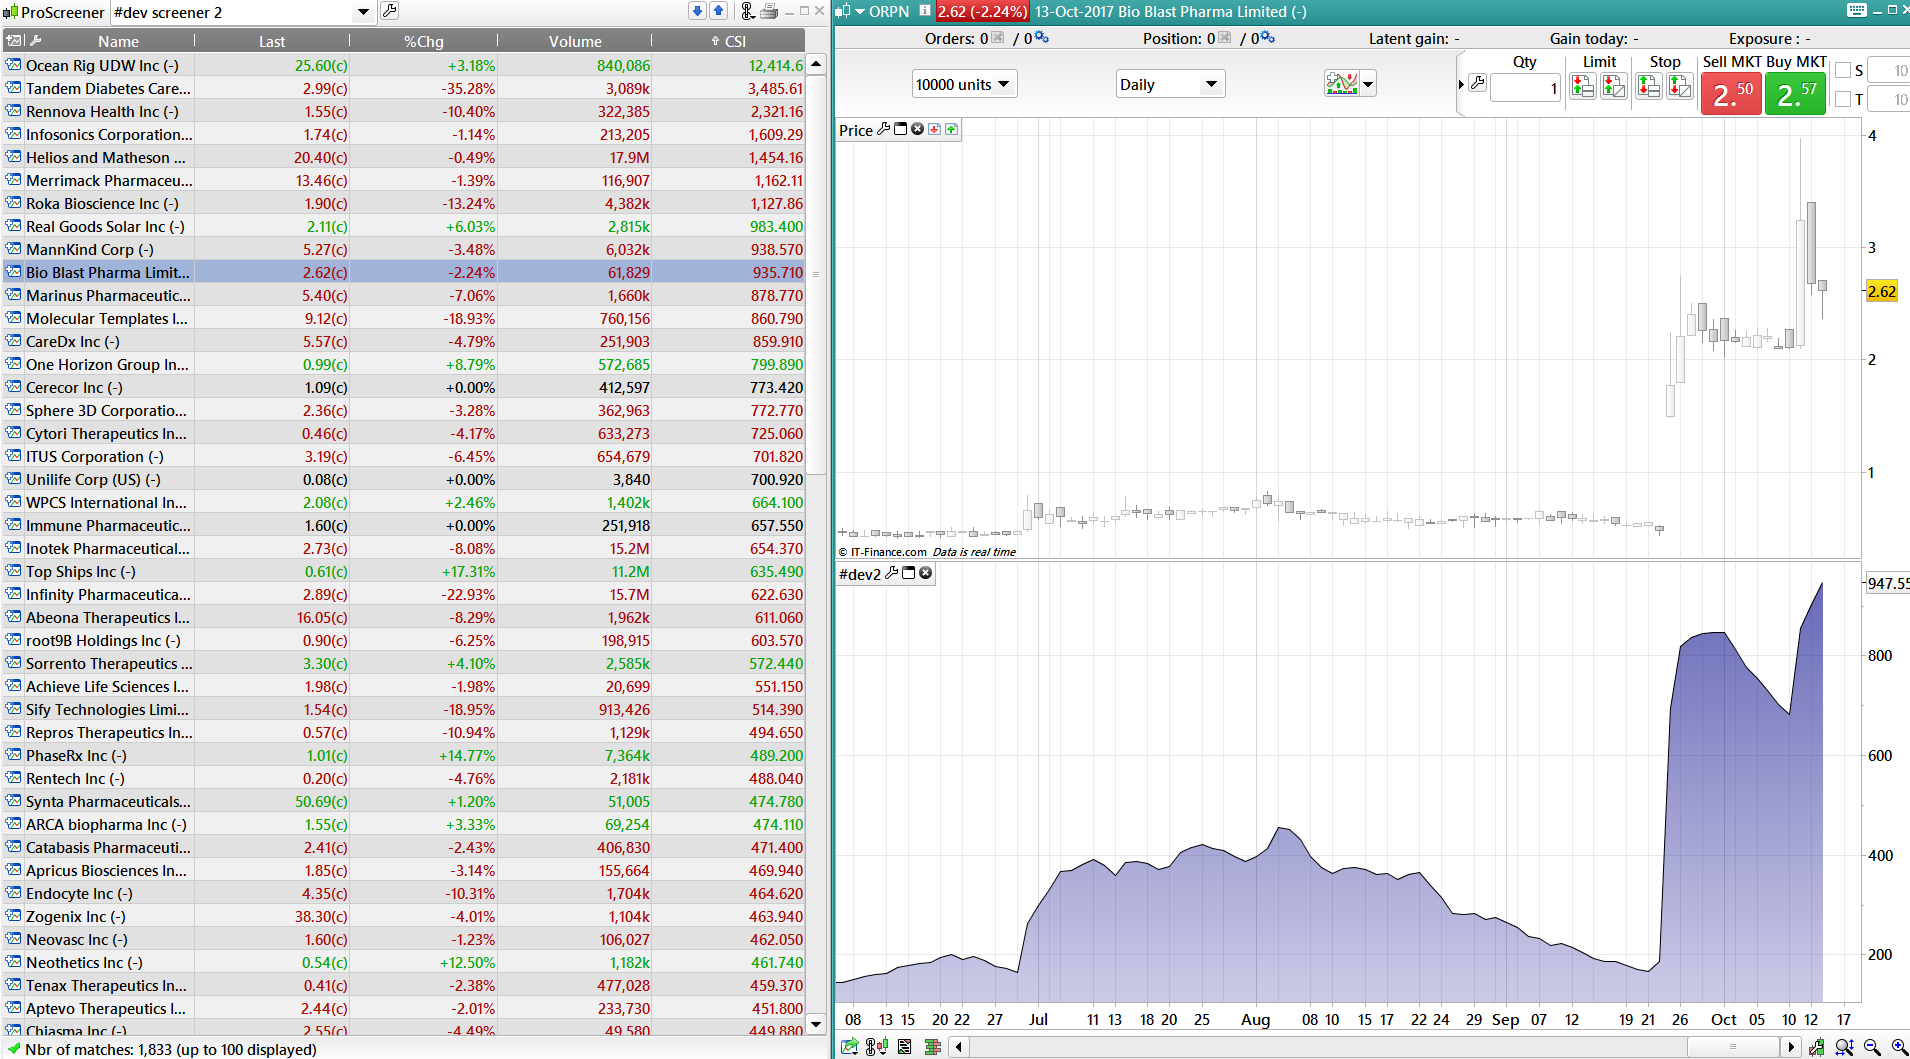Sort the screener by %Chg column

[x=423, y=41]
